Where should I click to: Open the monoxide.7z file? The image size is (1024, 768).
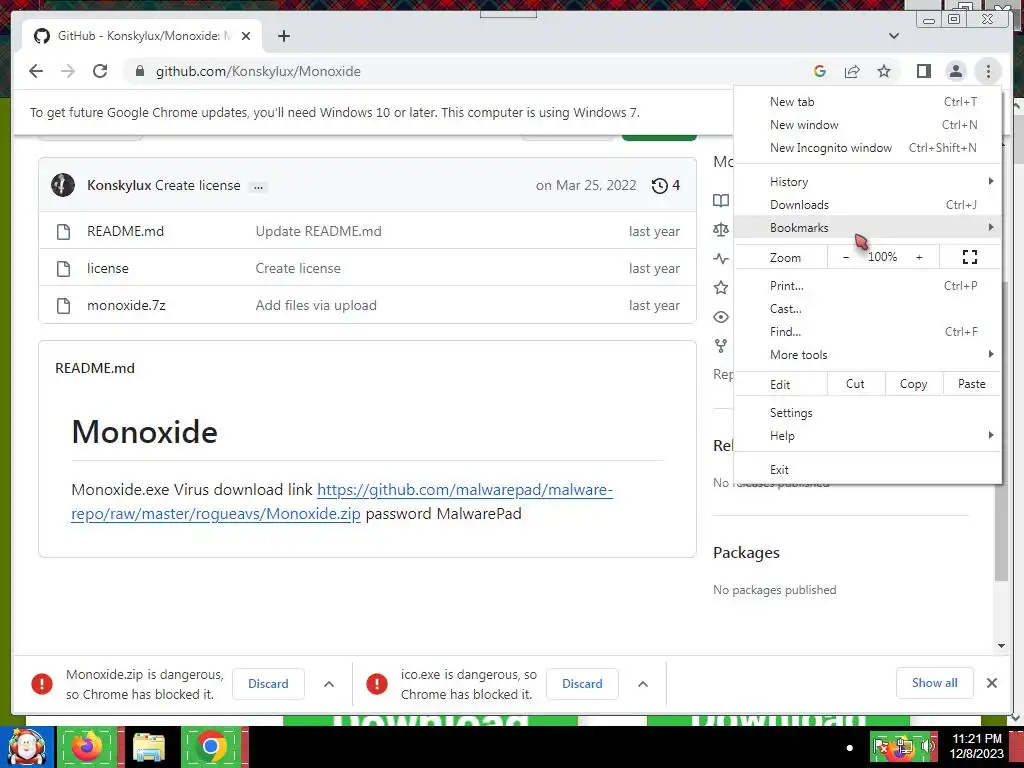(126, 305)
